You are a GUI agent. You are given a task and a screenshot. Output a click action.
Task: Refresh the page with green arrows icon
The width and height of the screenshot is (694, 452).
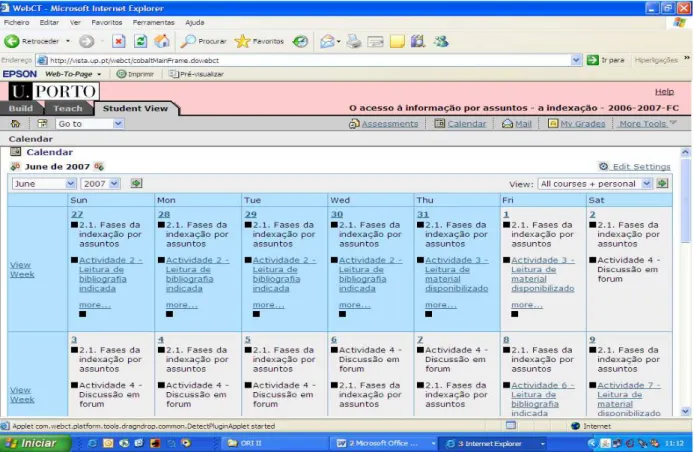(140, 42)
